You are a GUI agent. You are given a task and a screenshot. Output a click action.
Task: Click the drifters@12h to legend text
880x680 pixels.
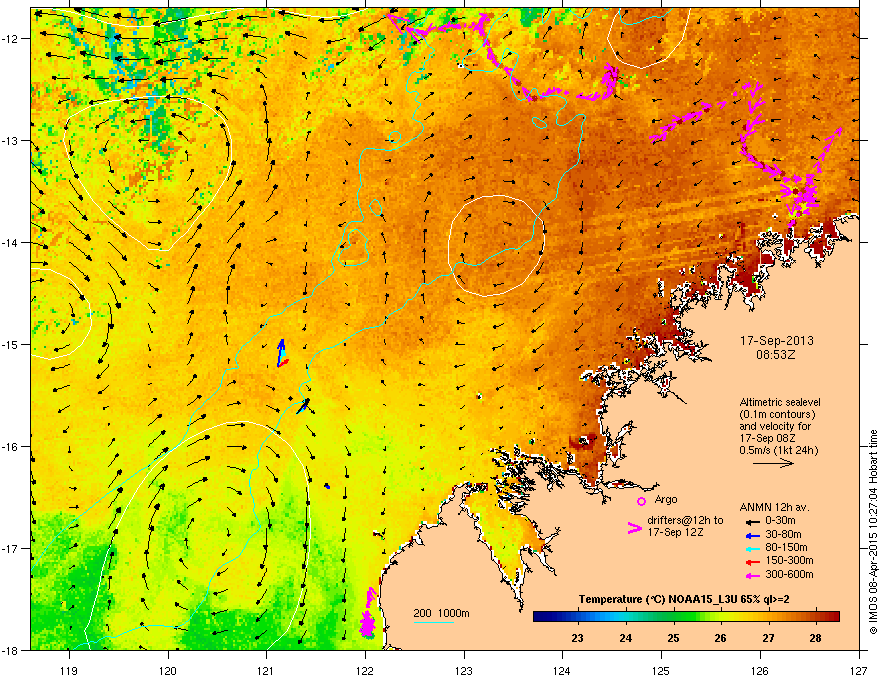point(685,520)
